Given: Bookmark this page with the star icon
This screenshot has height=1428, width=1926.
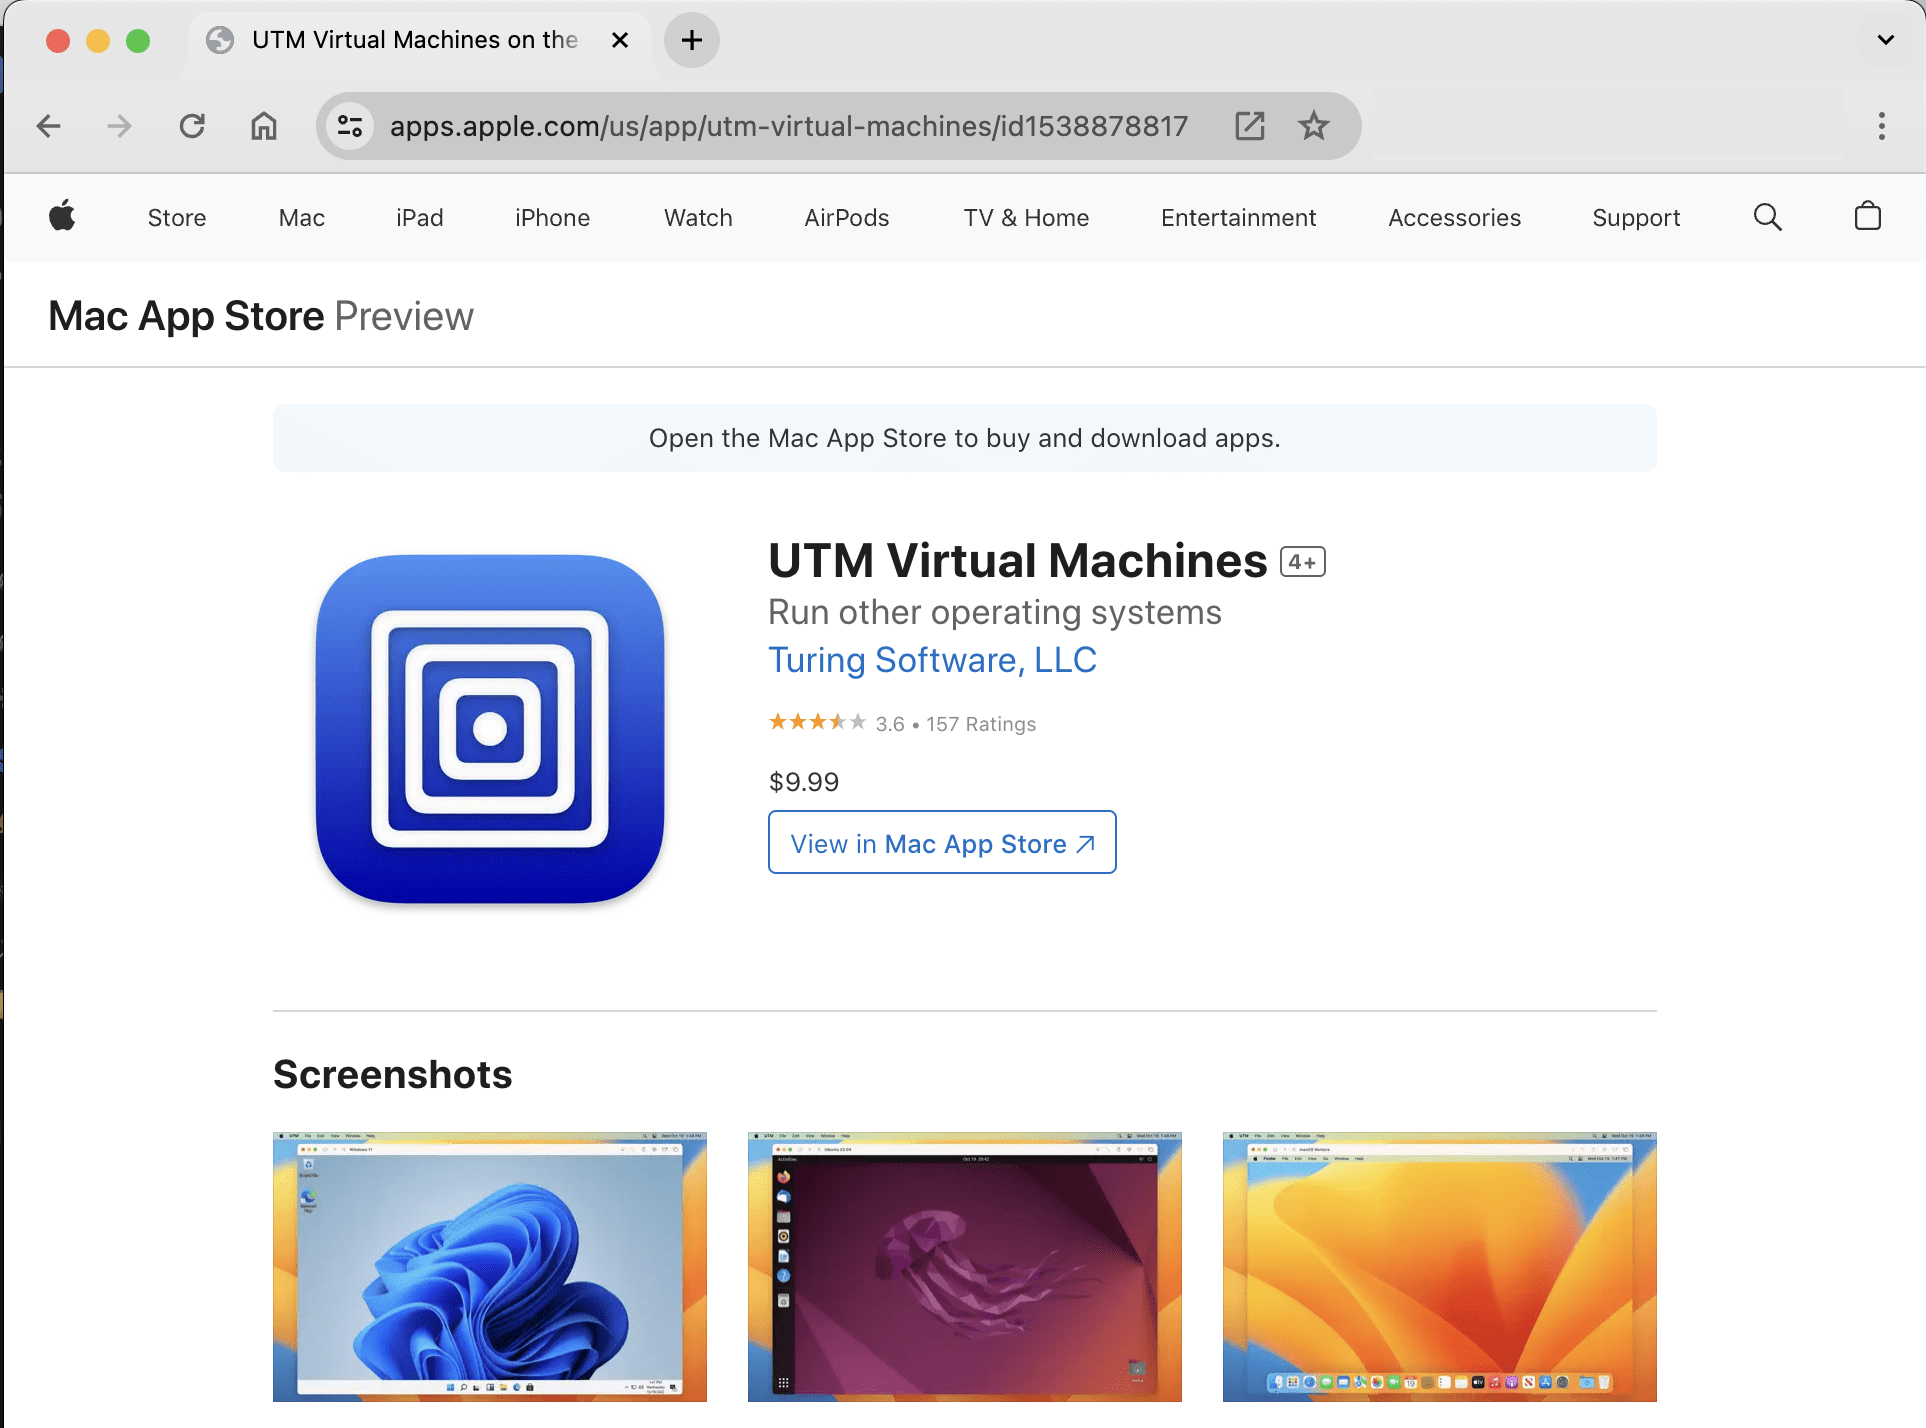Looking at the screenshot, I should click(1313, 126).
